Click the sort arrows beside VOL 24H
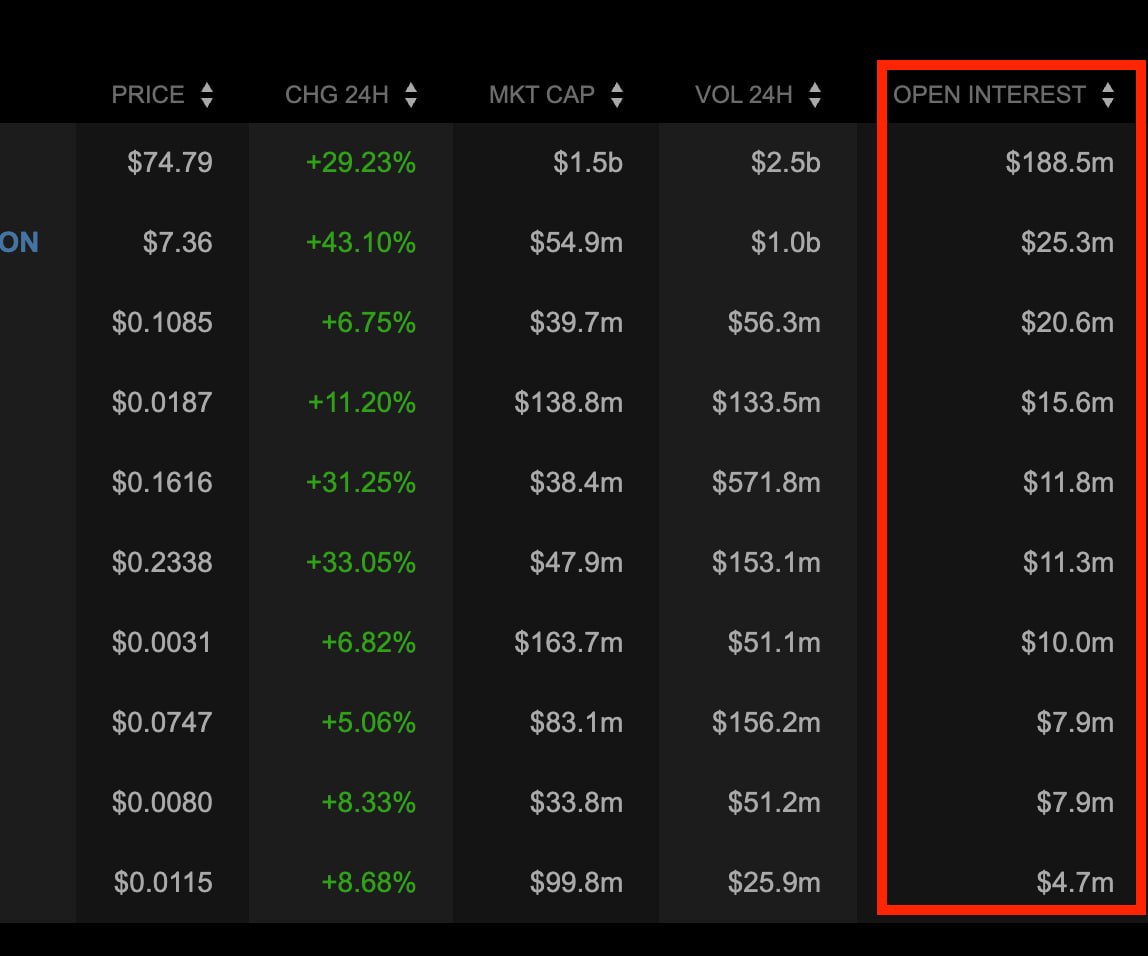The height and width of the screenshot is (956, 1148). click(x=815, y=95)
